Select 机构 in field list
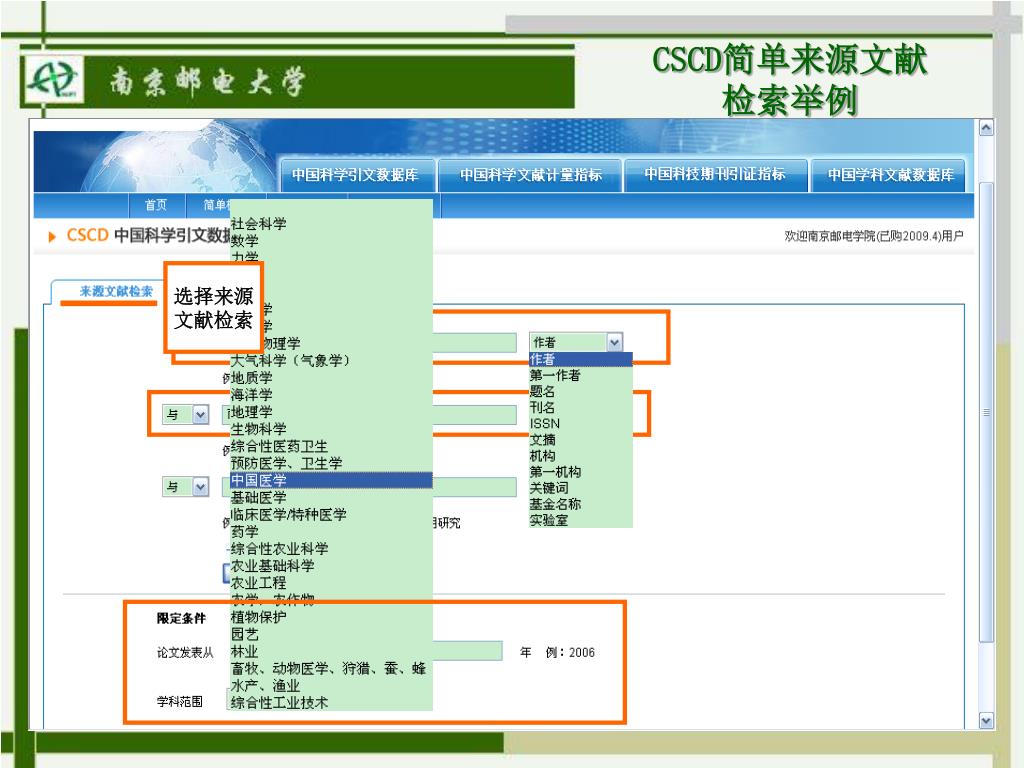 click(581, 456)
